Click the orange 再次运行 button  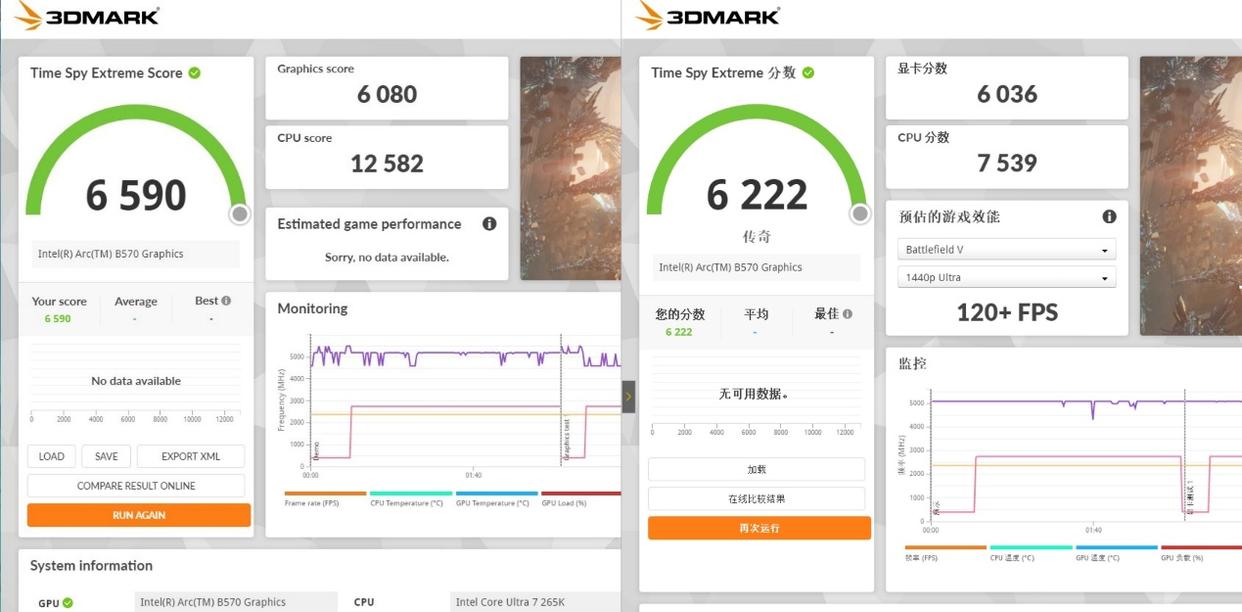point(759,528)
